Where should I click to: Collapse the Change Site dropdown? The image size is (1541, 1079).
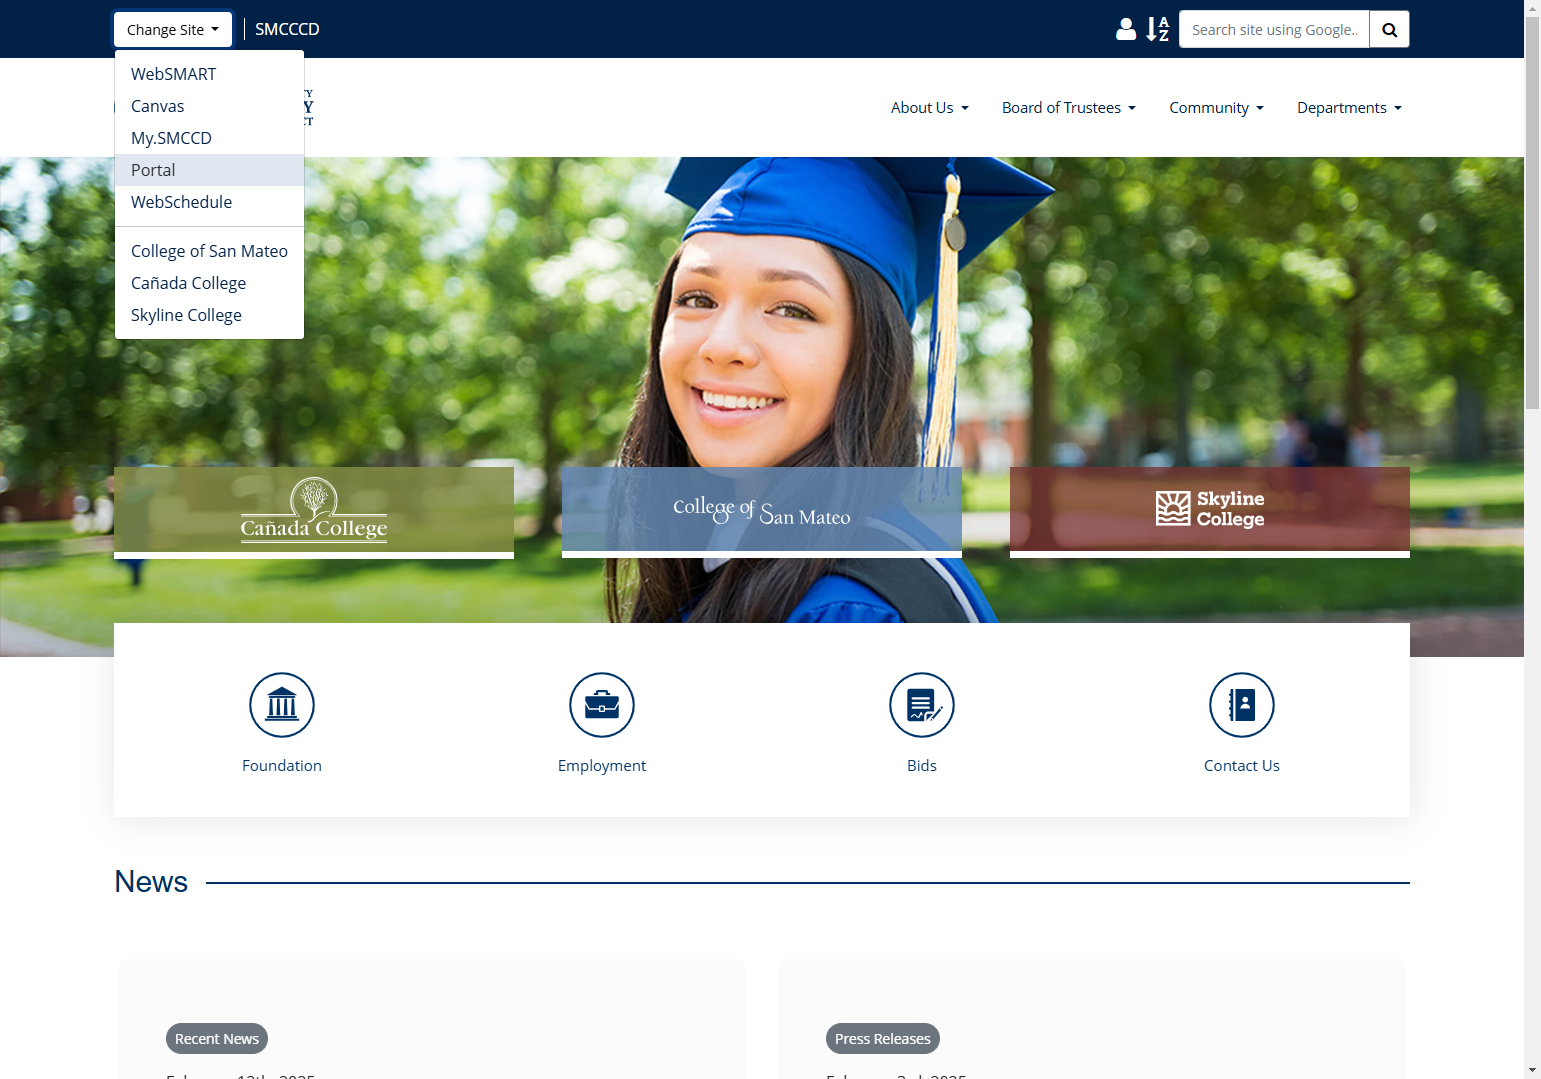(173, 30)
